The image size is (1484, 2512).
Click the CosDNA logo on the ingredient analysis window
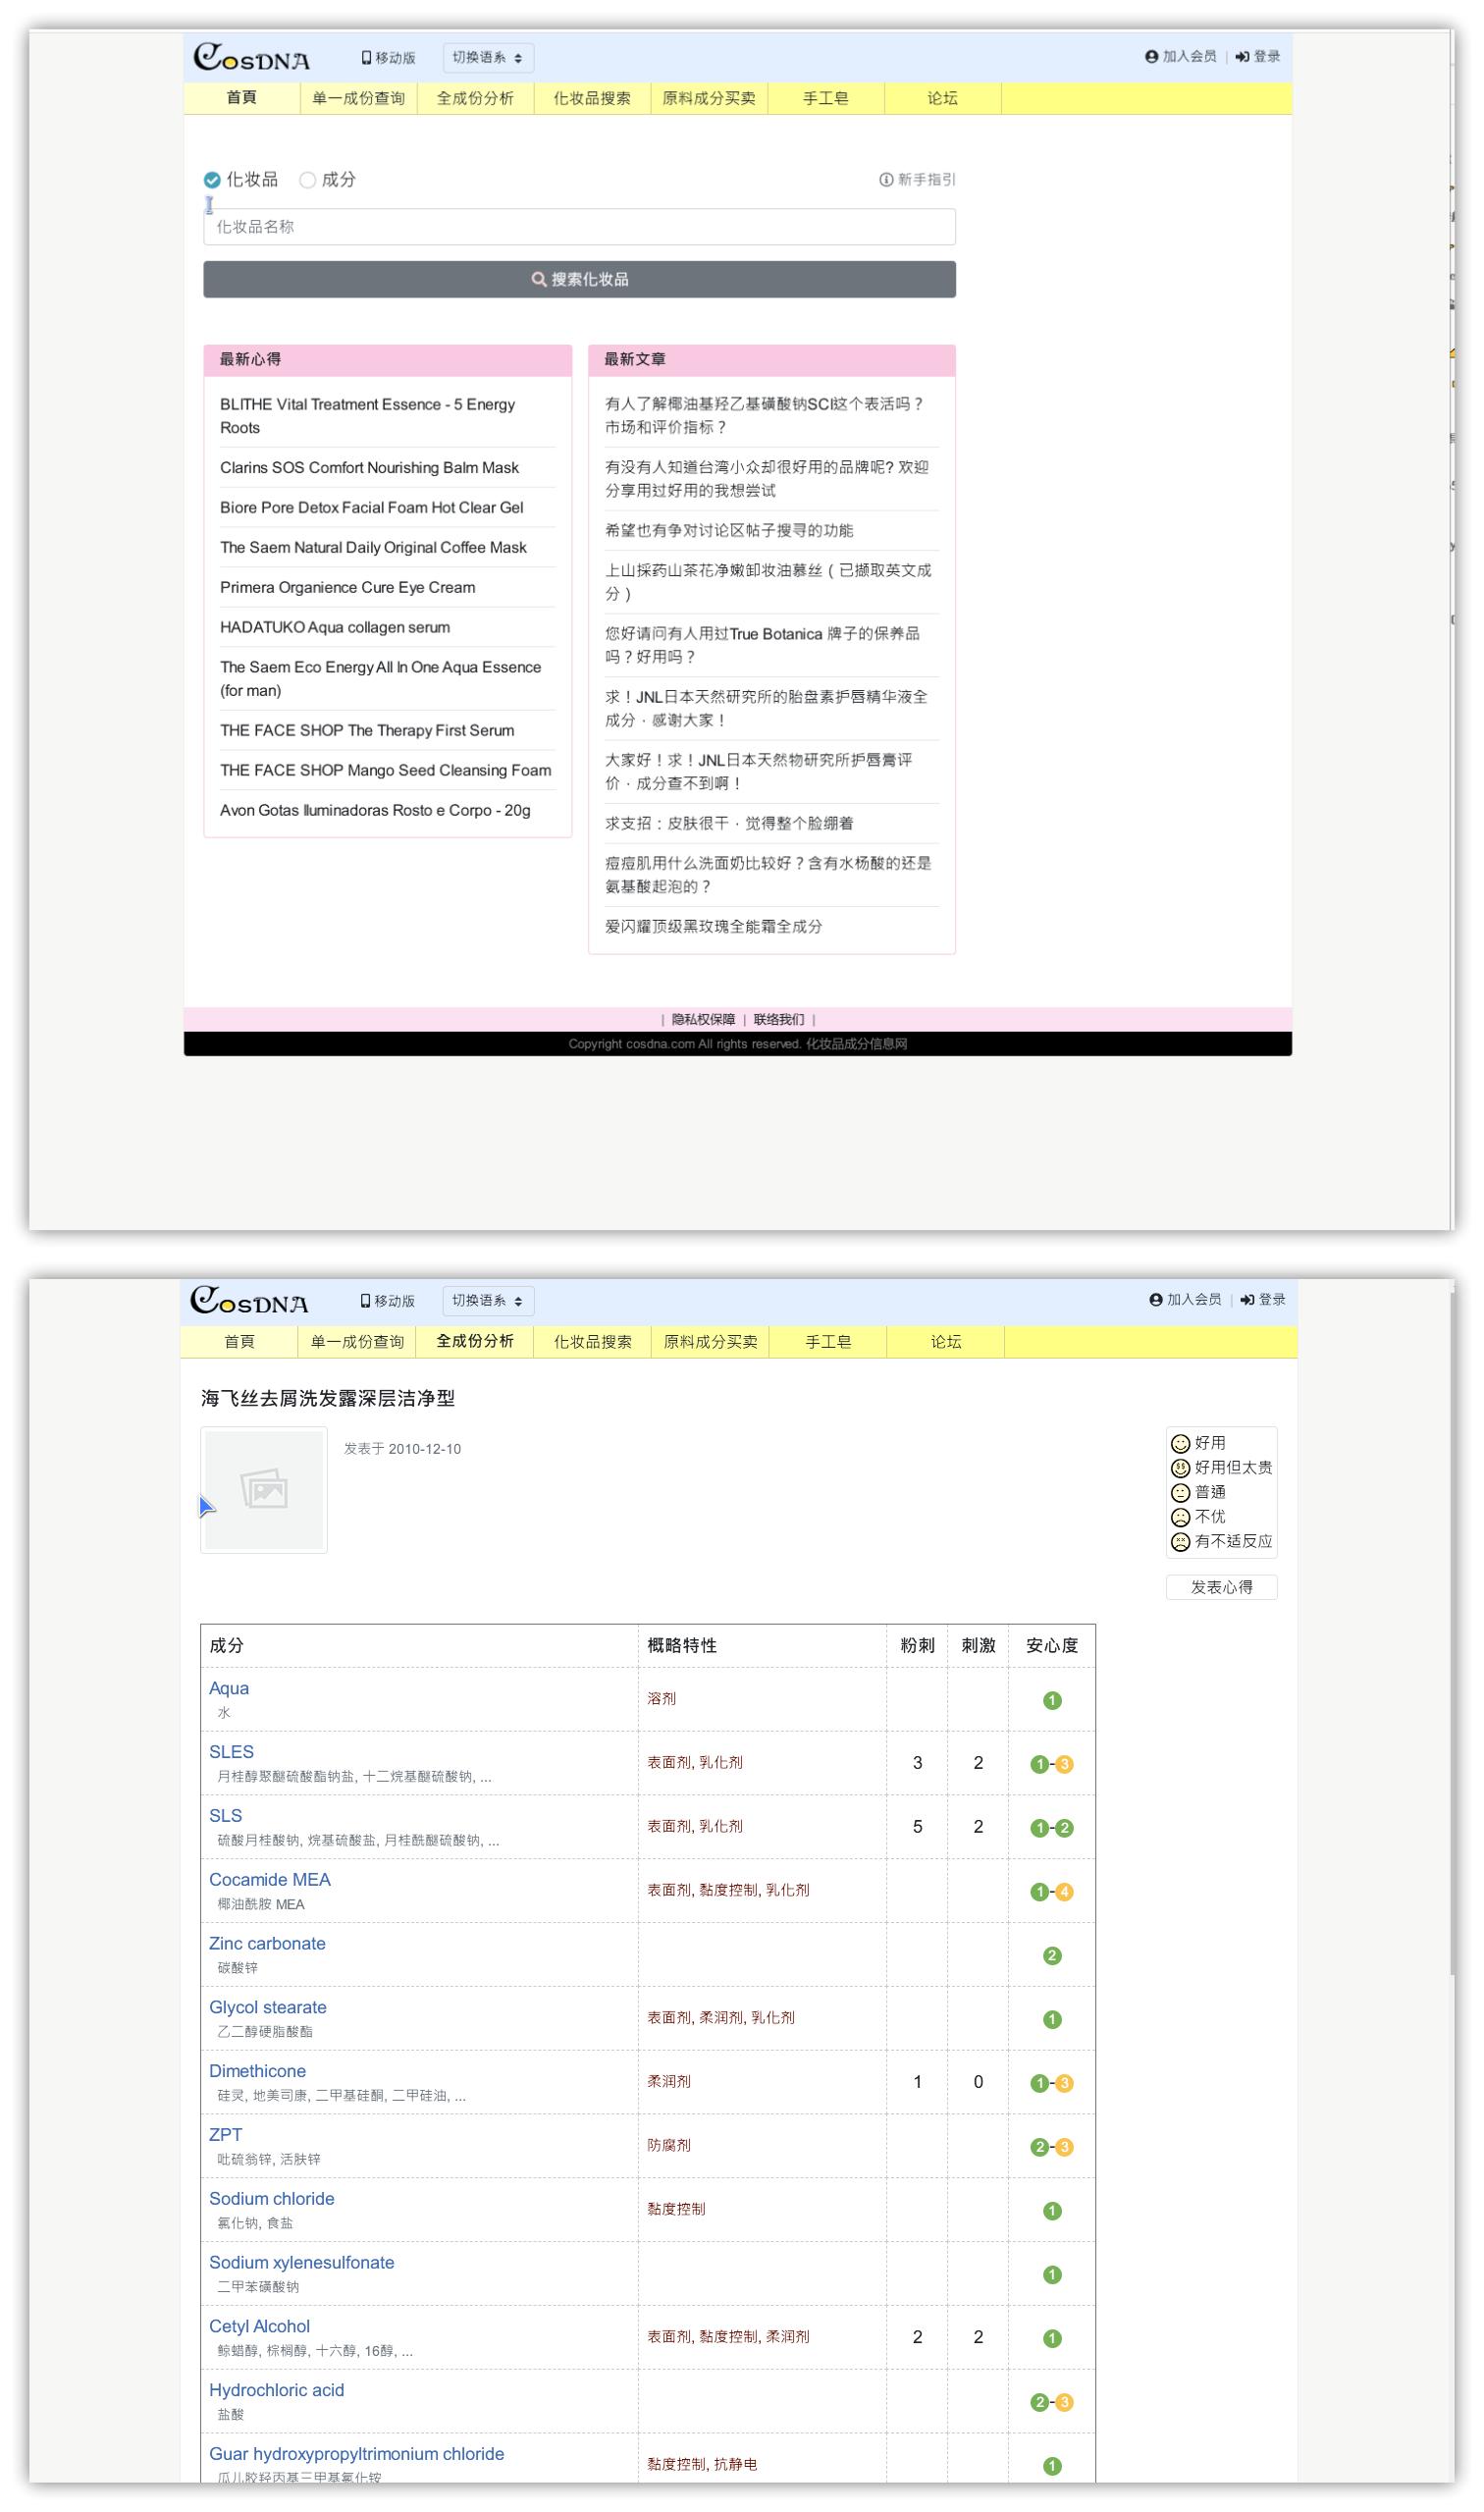coord(249,1301)
